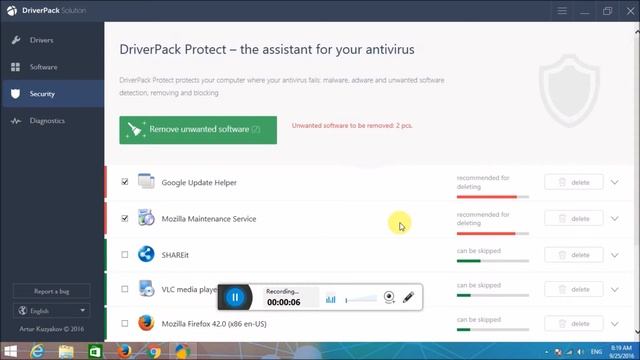
Task: Click the Software grid icon
Action: coord(16,67)
